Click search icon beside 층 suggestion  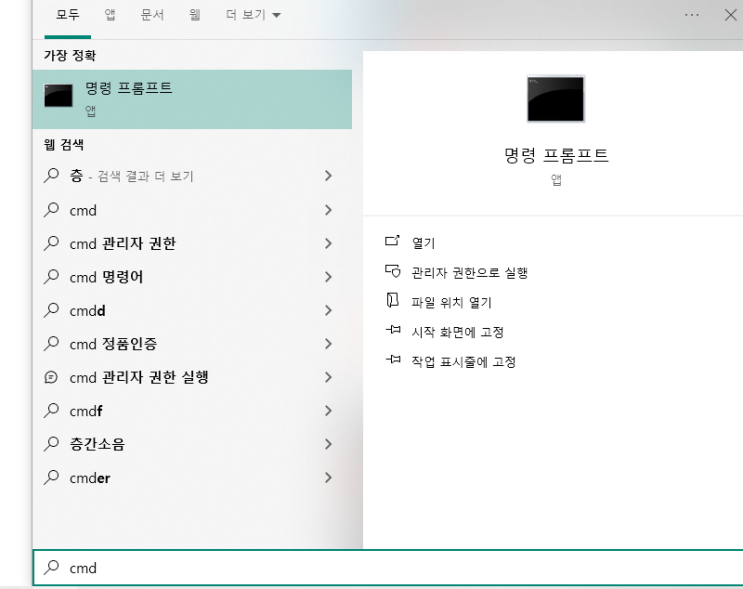(51, 175)
